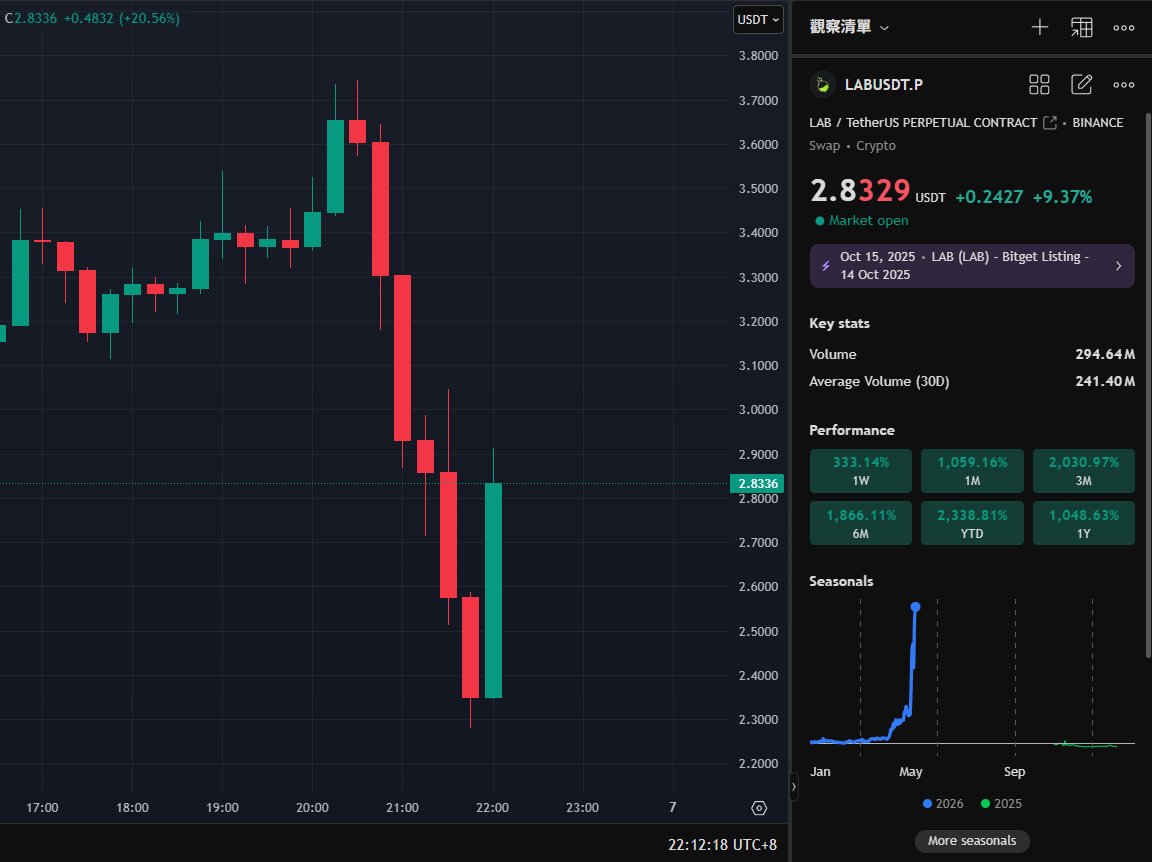The height and width of the screenshot is (862, 1152).
Task: Click the Key stats heading
Action: click(839, 323)
